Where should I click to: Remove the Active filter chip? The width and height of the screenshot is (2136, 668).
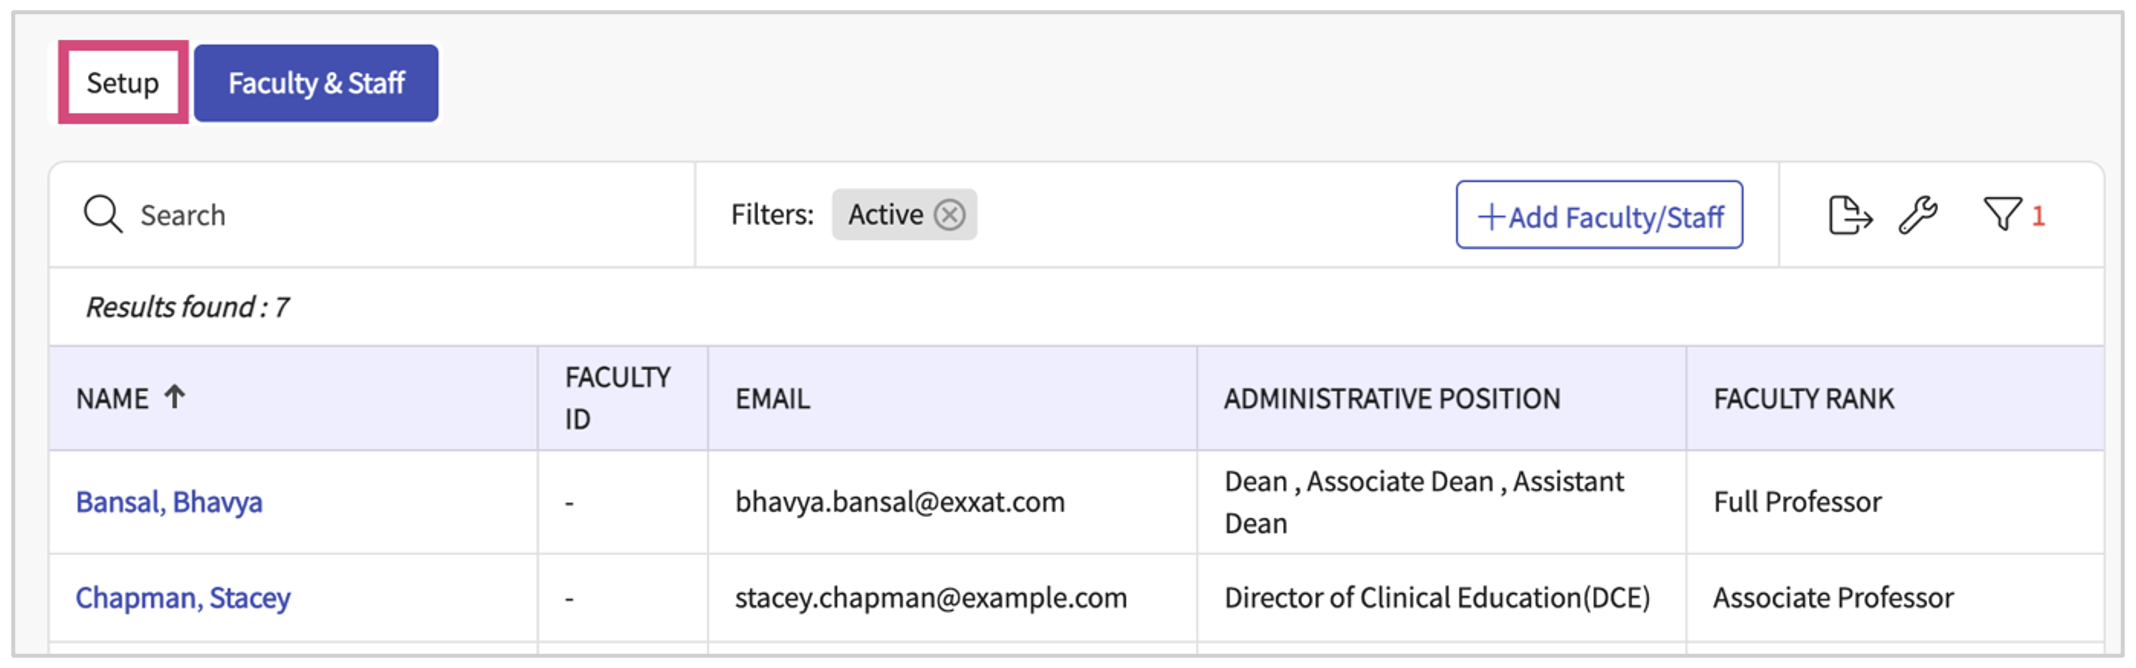[950, 214]
